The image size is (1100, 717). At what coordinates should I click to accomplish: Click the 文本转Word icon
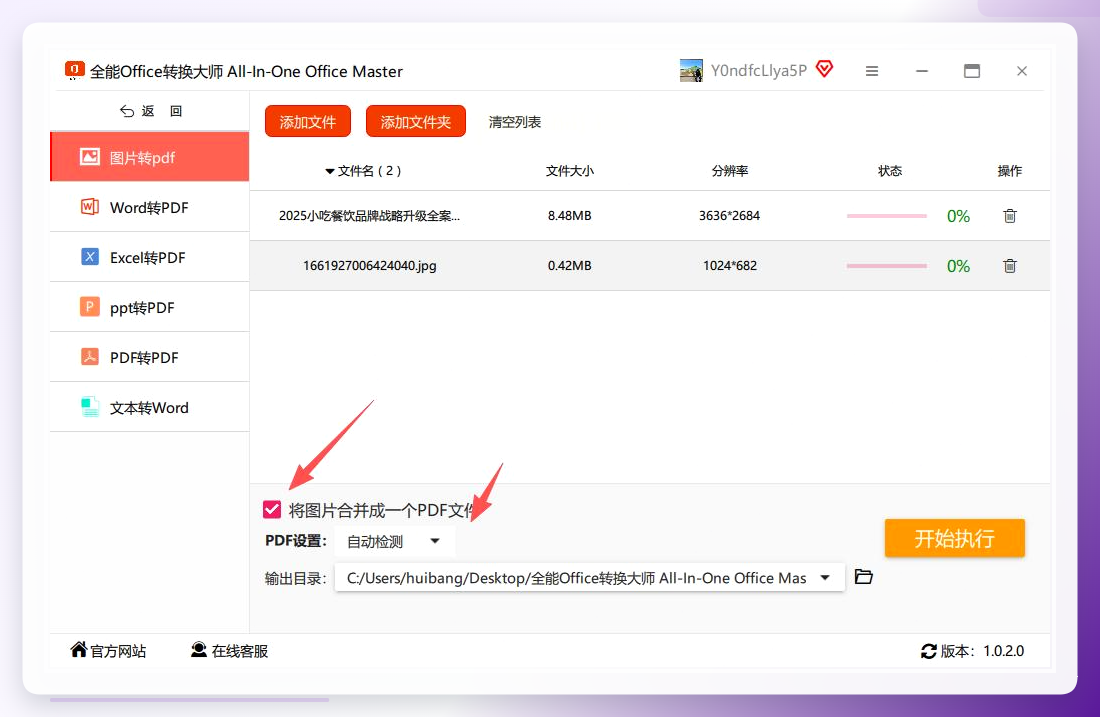(90, 407)
